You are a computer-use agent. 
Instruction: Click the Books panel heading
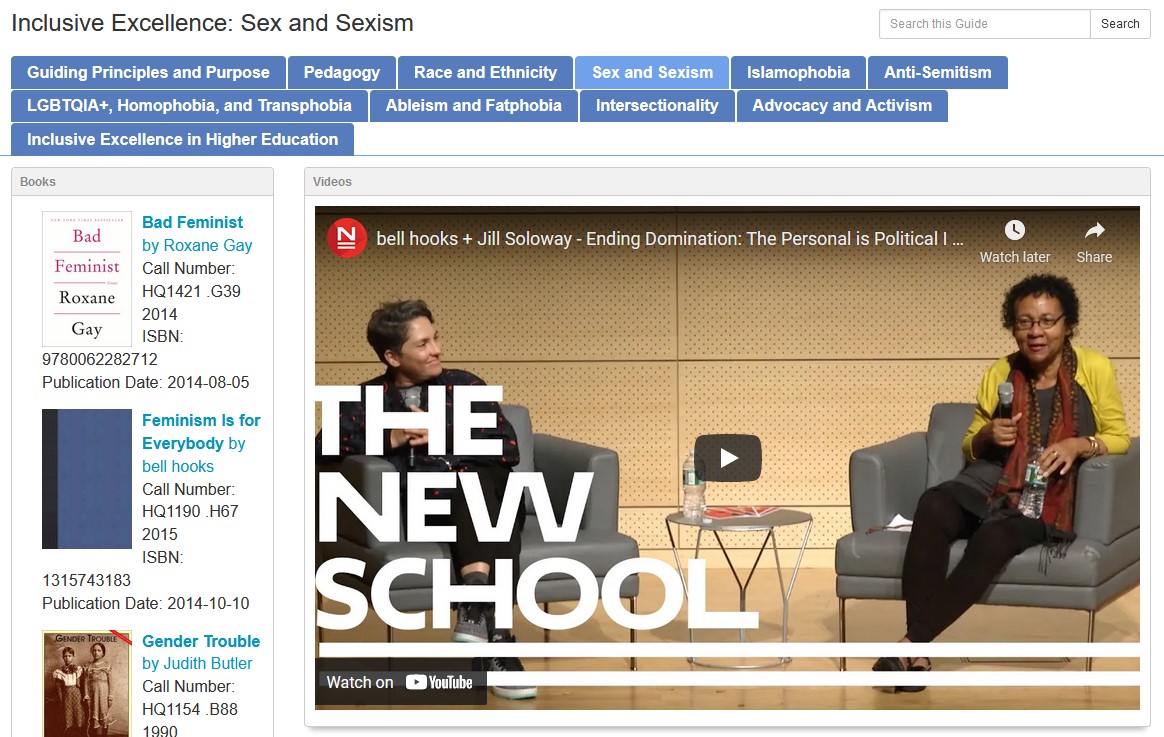[38, 182]
